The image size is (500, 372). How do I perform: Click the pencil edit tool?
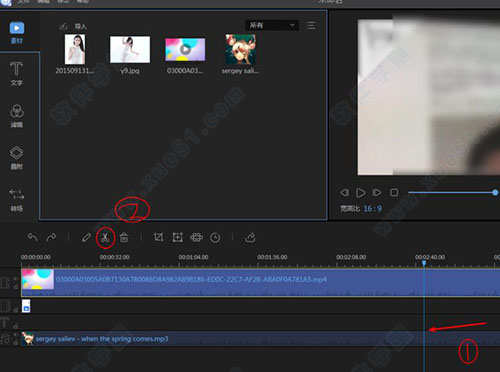coord(86,237)
